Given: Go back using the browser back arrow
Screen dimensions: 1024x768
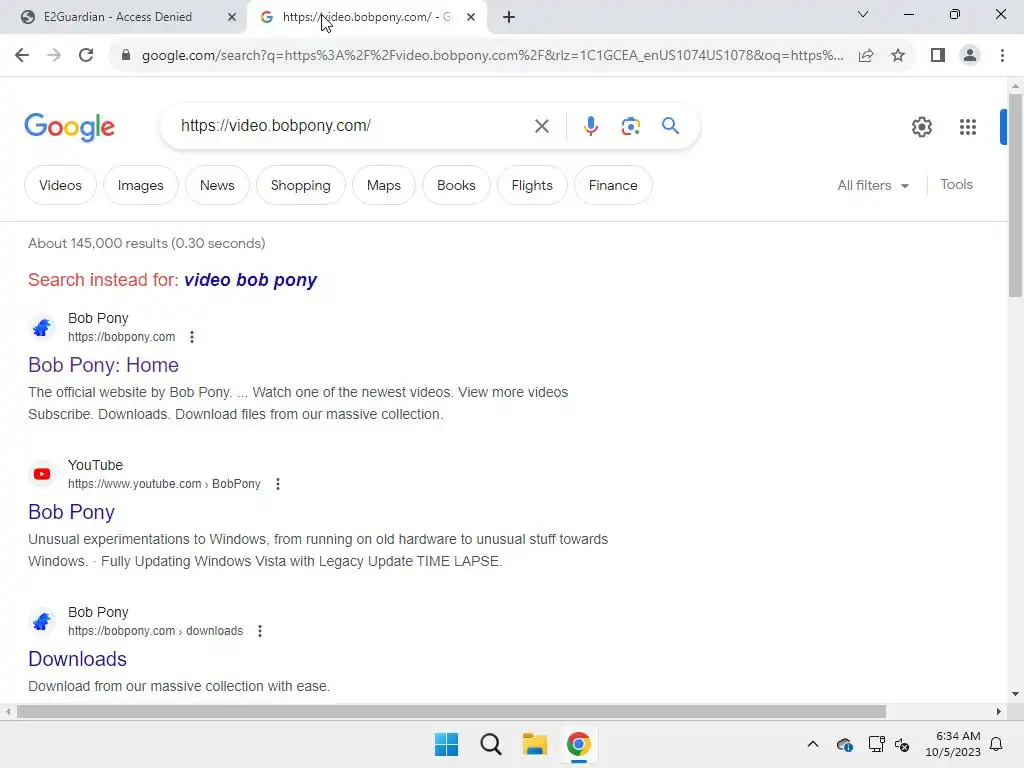Looking at the screenshot, I should 22,56.
